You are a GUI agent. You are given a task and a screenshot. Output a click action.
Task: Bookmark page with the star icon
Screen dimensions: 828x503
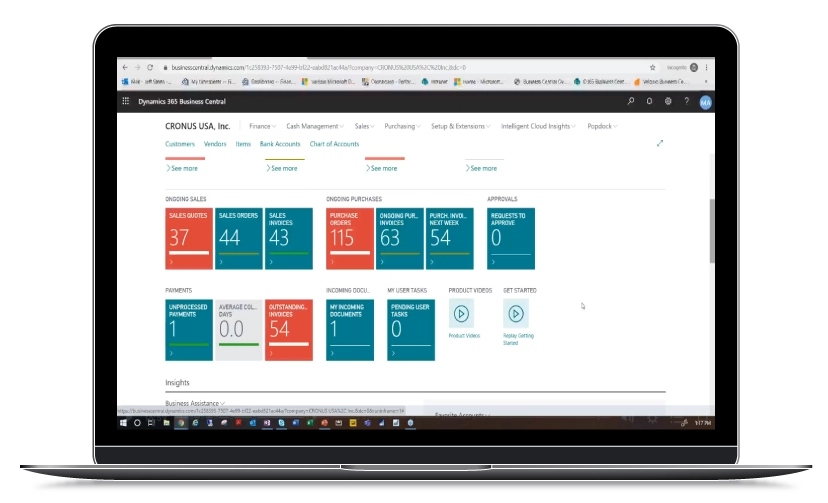tap(653, 68)
